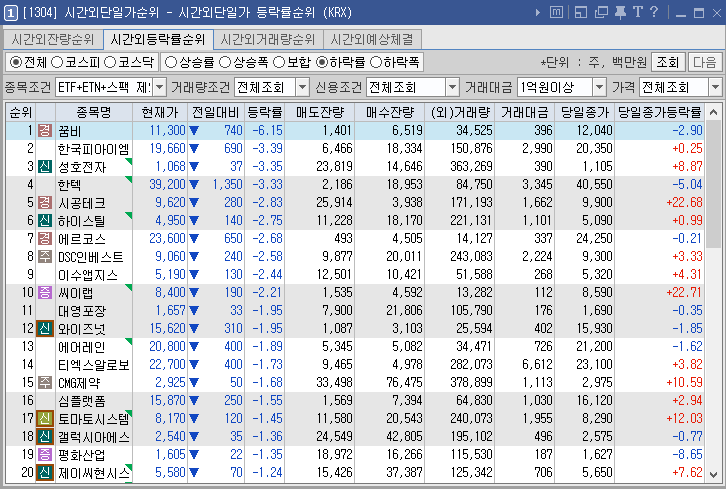Click the table scrollbar down arrow
Screen dimensions: 726x489
pos(713,474)
